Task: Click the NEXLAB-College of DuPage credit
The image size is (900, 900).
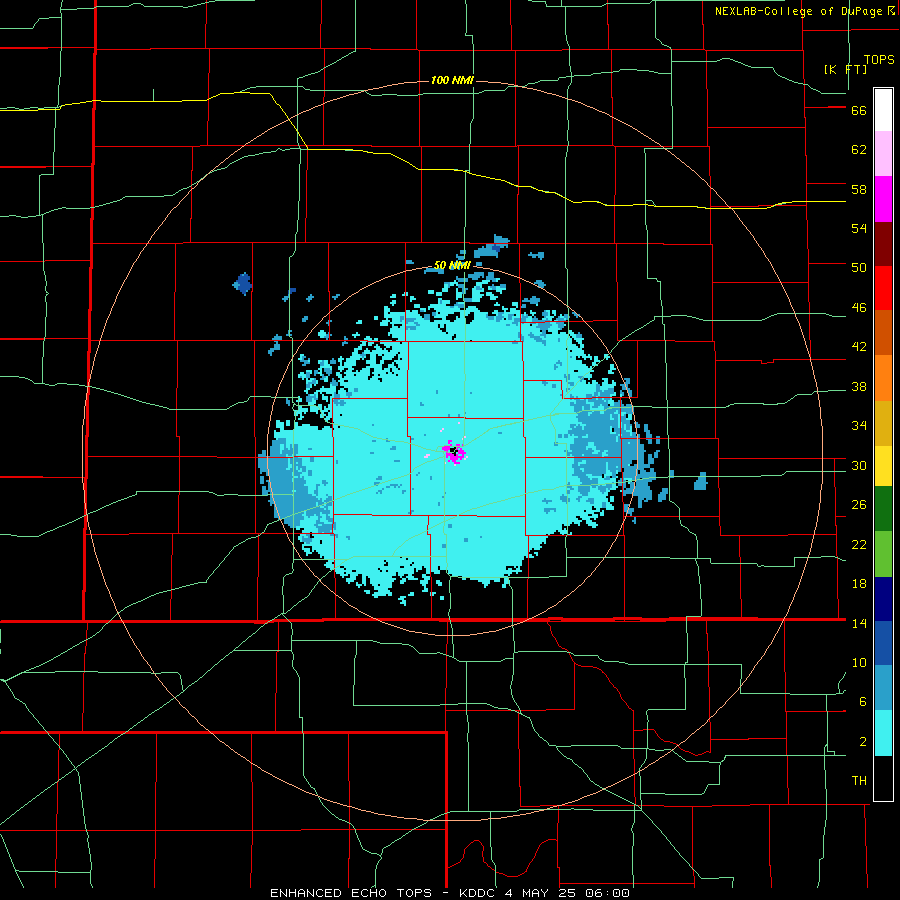Action: pos(799,11)
